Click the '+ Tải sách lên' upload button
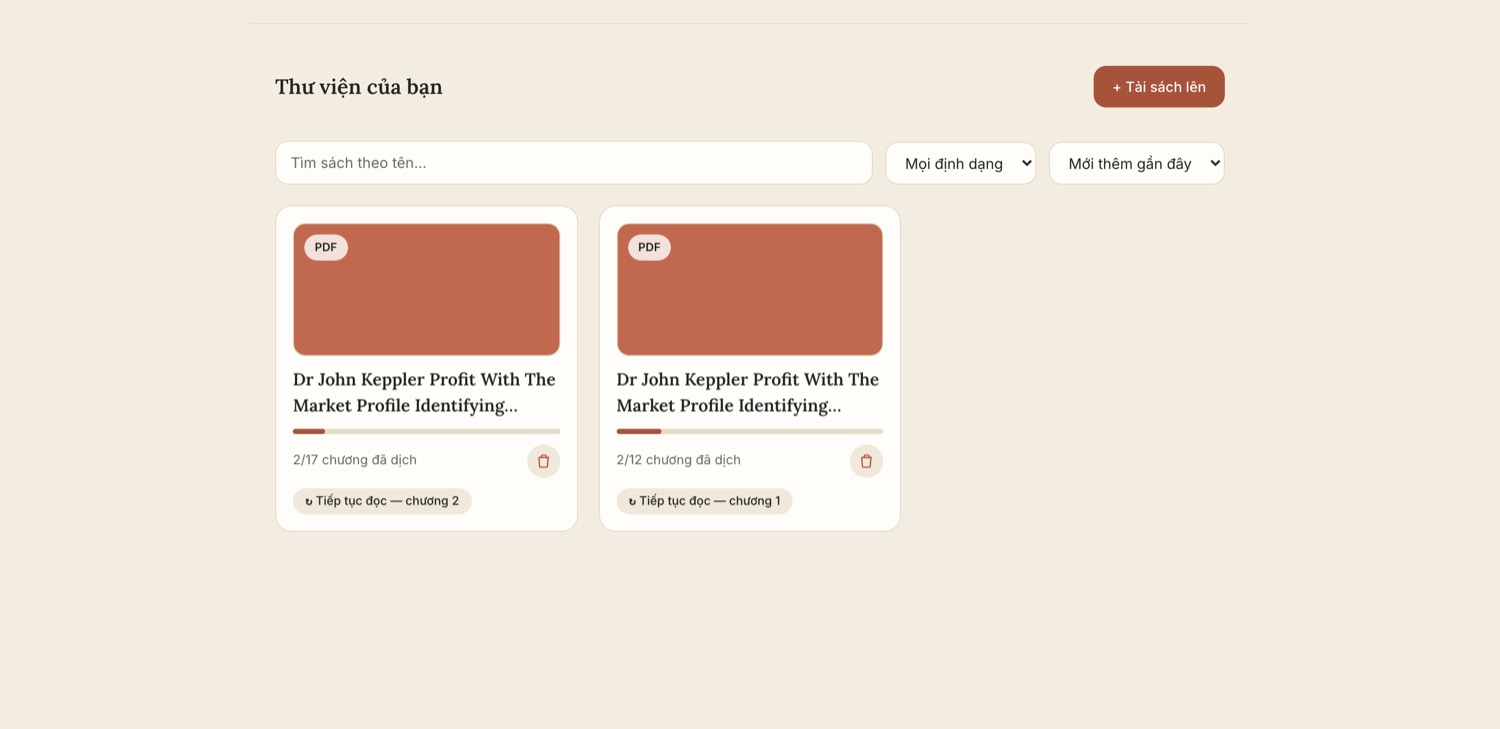1500x729 pixels. (1158, 87)
